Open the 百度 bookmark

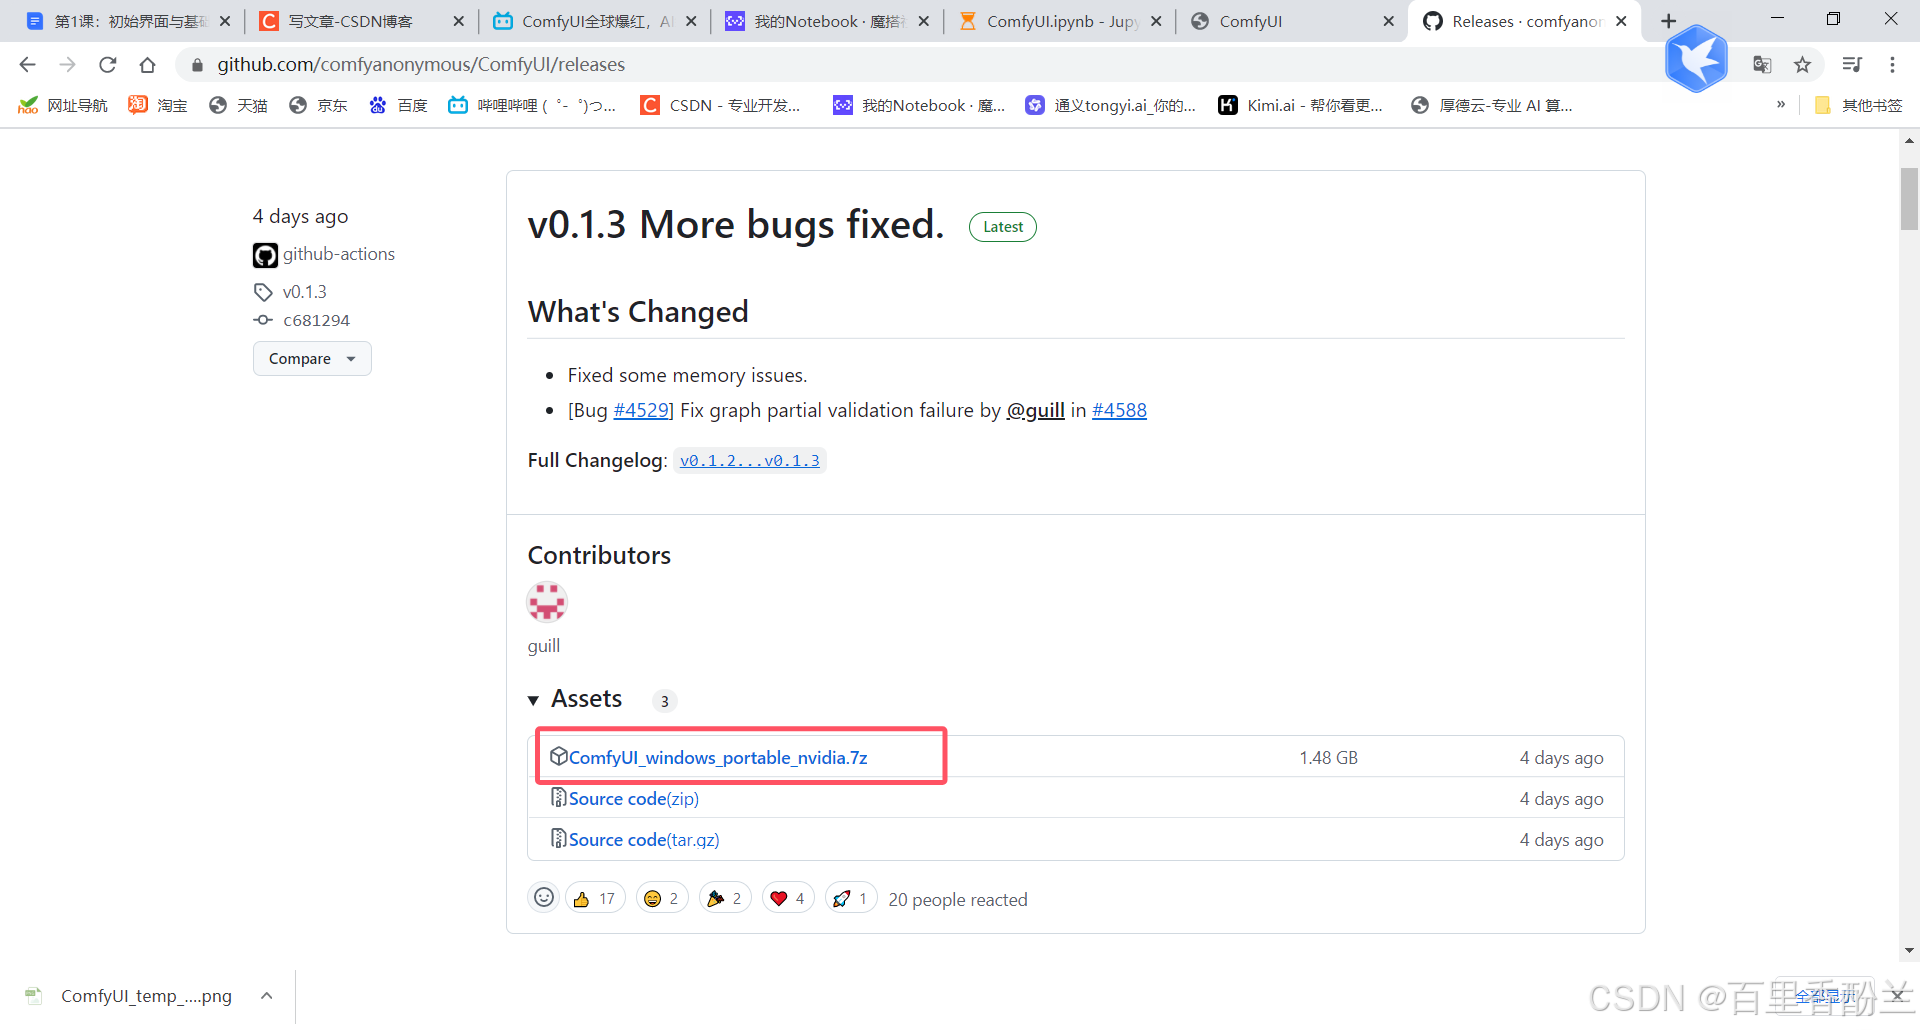click(x=398, y=105)
